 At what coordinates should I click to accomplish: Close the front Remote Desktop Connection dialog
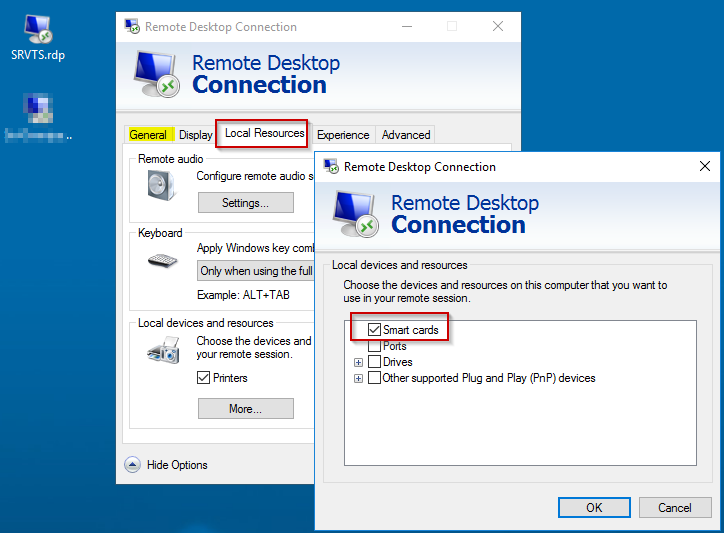pos(705,166)
